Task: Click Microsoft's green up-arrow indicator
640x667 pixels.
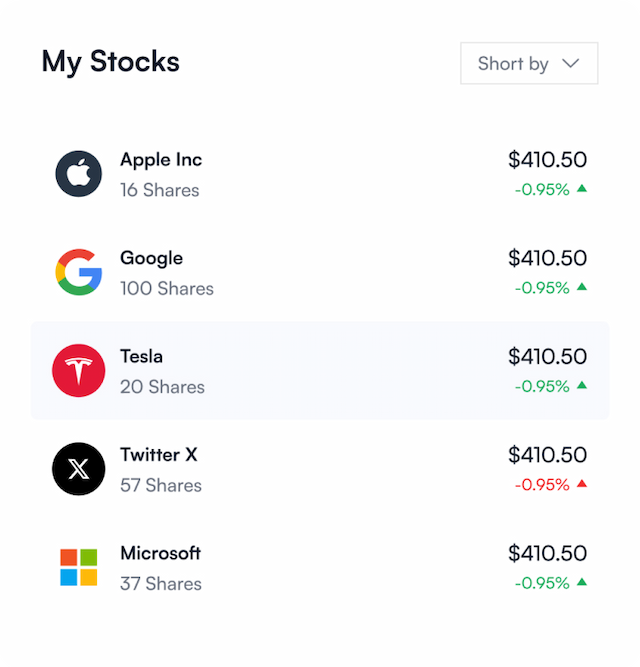Action: point(582,582)
